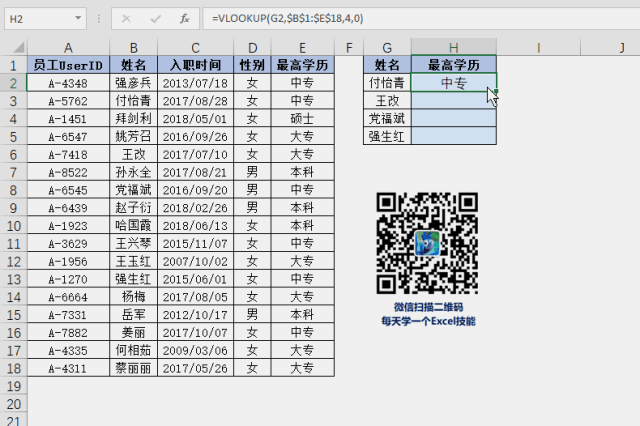Click cell A-4348

[68, 83]
